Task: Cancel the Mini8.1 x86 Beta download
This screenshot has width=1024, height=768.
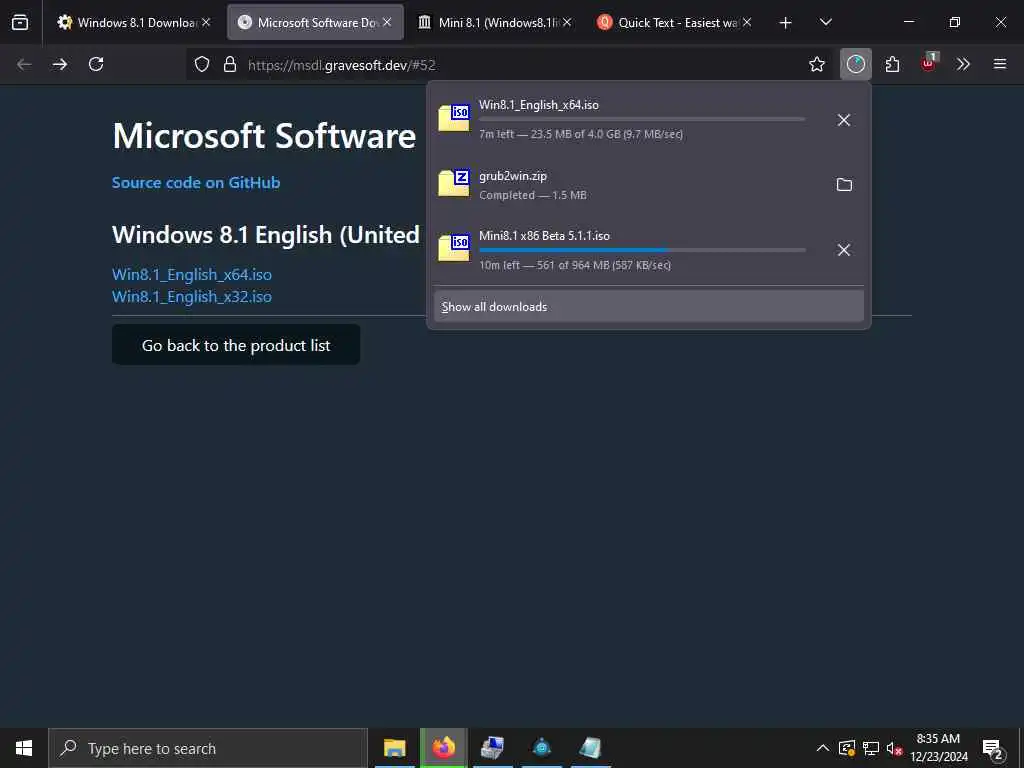Action: click(844, 250)
